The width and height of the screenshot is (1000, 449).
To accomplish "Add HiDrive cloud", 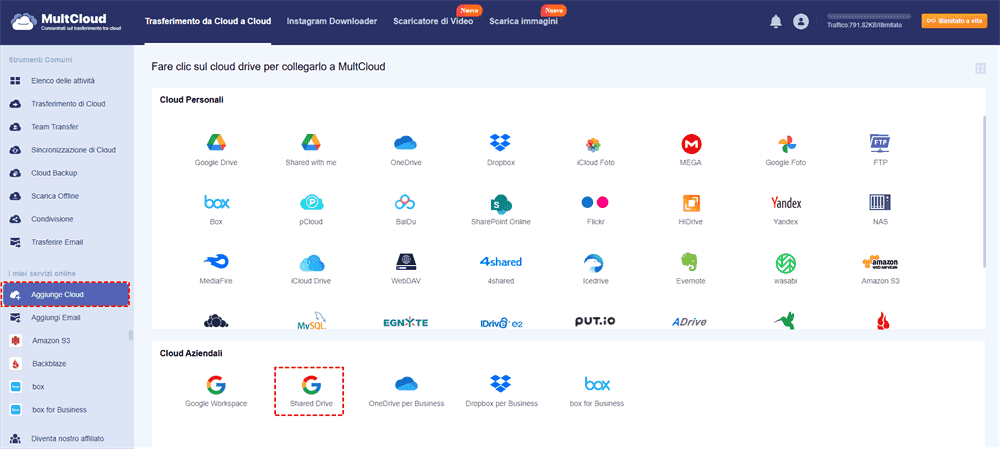I will tap(691, 210).
